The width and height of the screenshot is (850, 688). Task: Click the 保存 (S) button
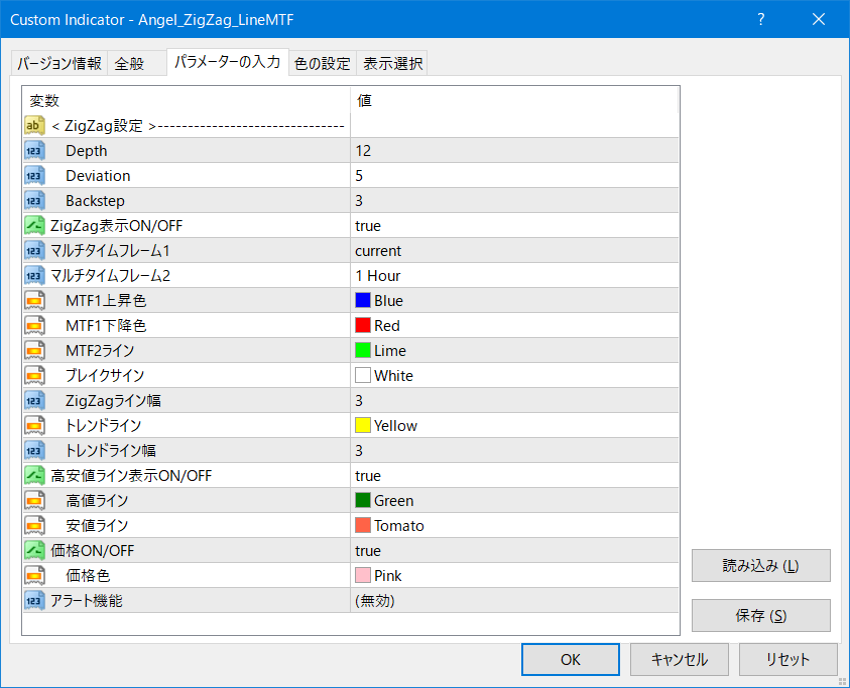(761, 615)
